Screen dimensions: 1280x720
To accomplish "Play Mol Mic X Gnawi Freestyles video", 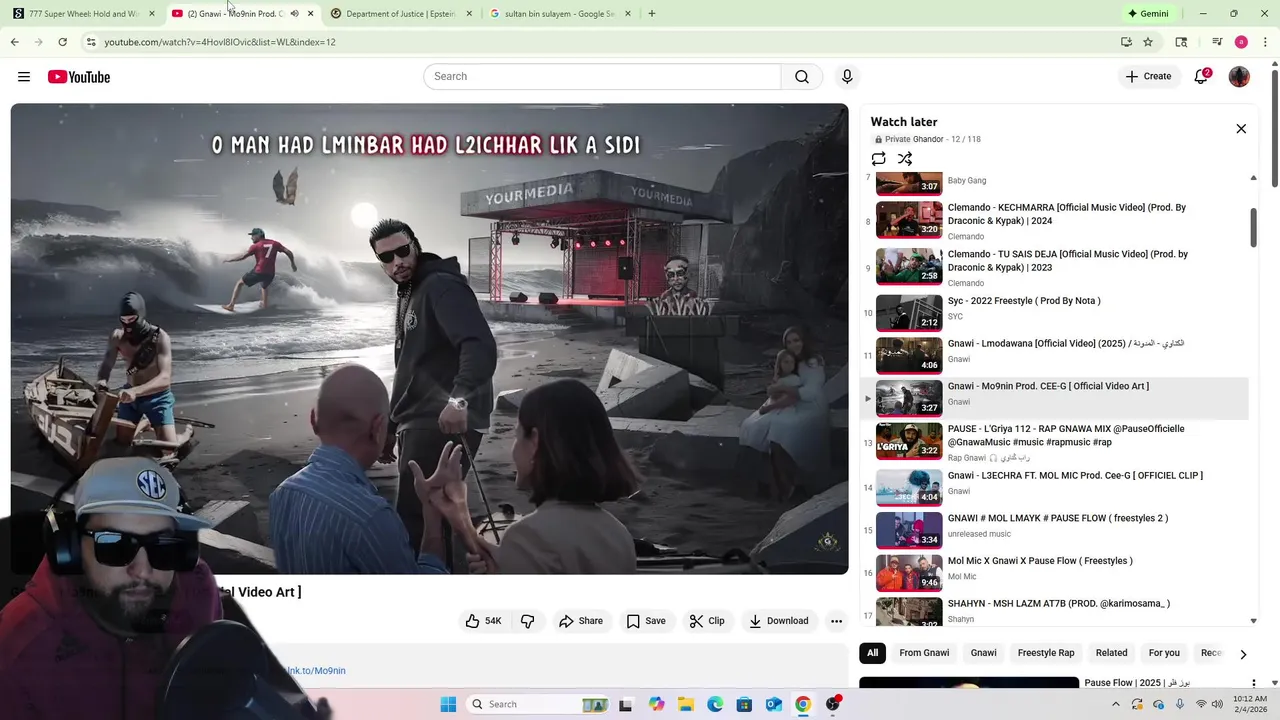I will (x=1055, y=573).
